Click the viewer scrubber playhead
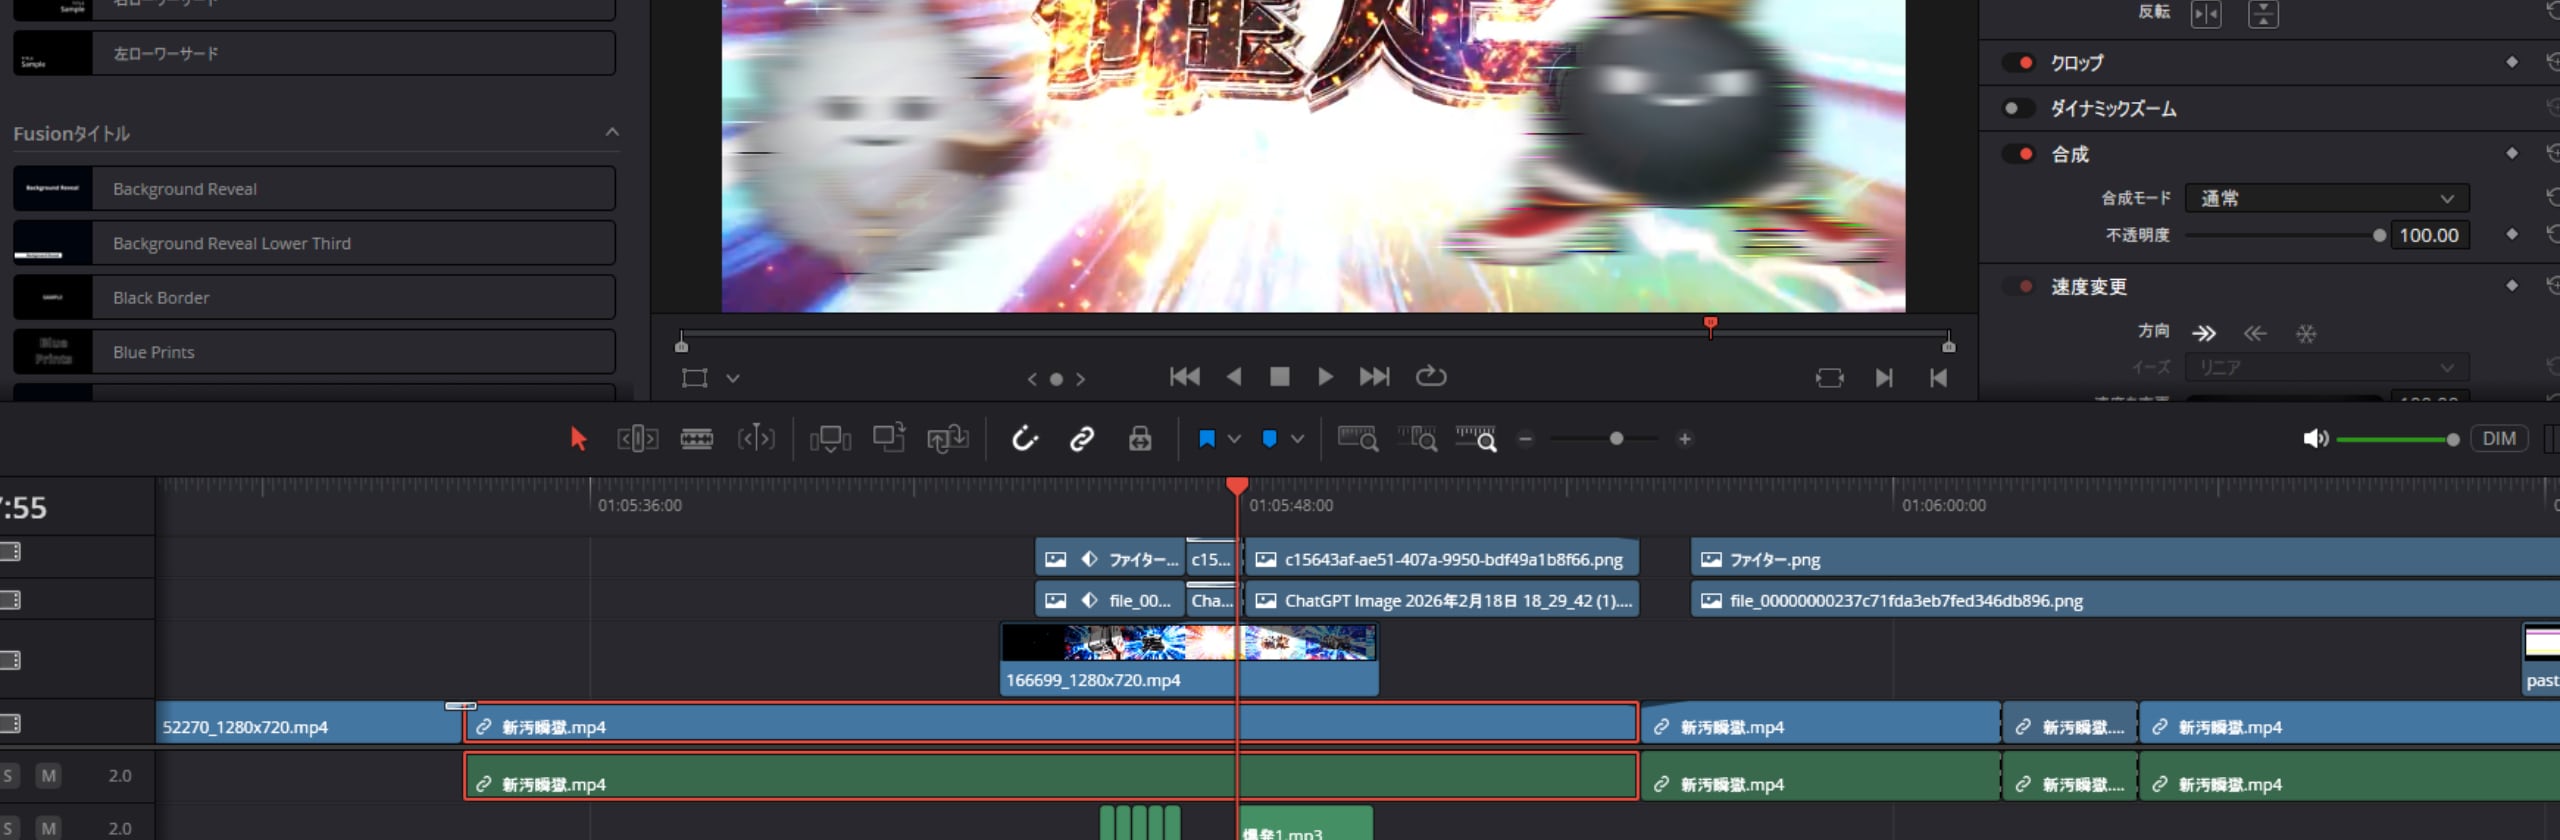Screen dimensions: 2560x840 pyautogui.click(x=1710, y=325)
